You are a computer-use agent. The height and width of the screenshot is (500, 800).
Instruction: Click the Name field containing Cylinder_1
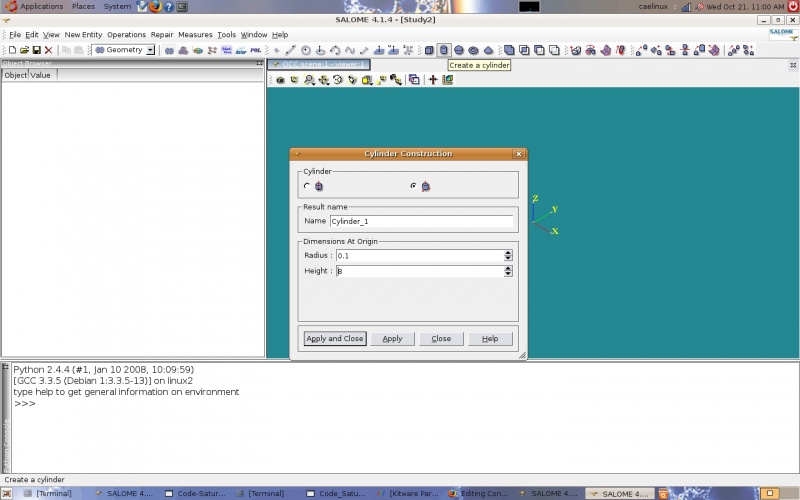coord(421,221)
